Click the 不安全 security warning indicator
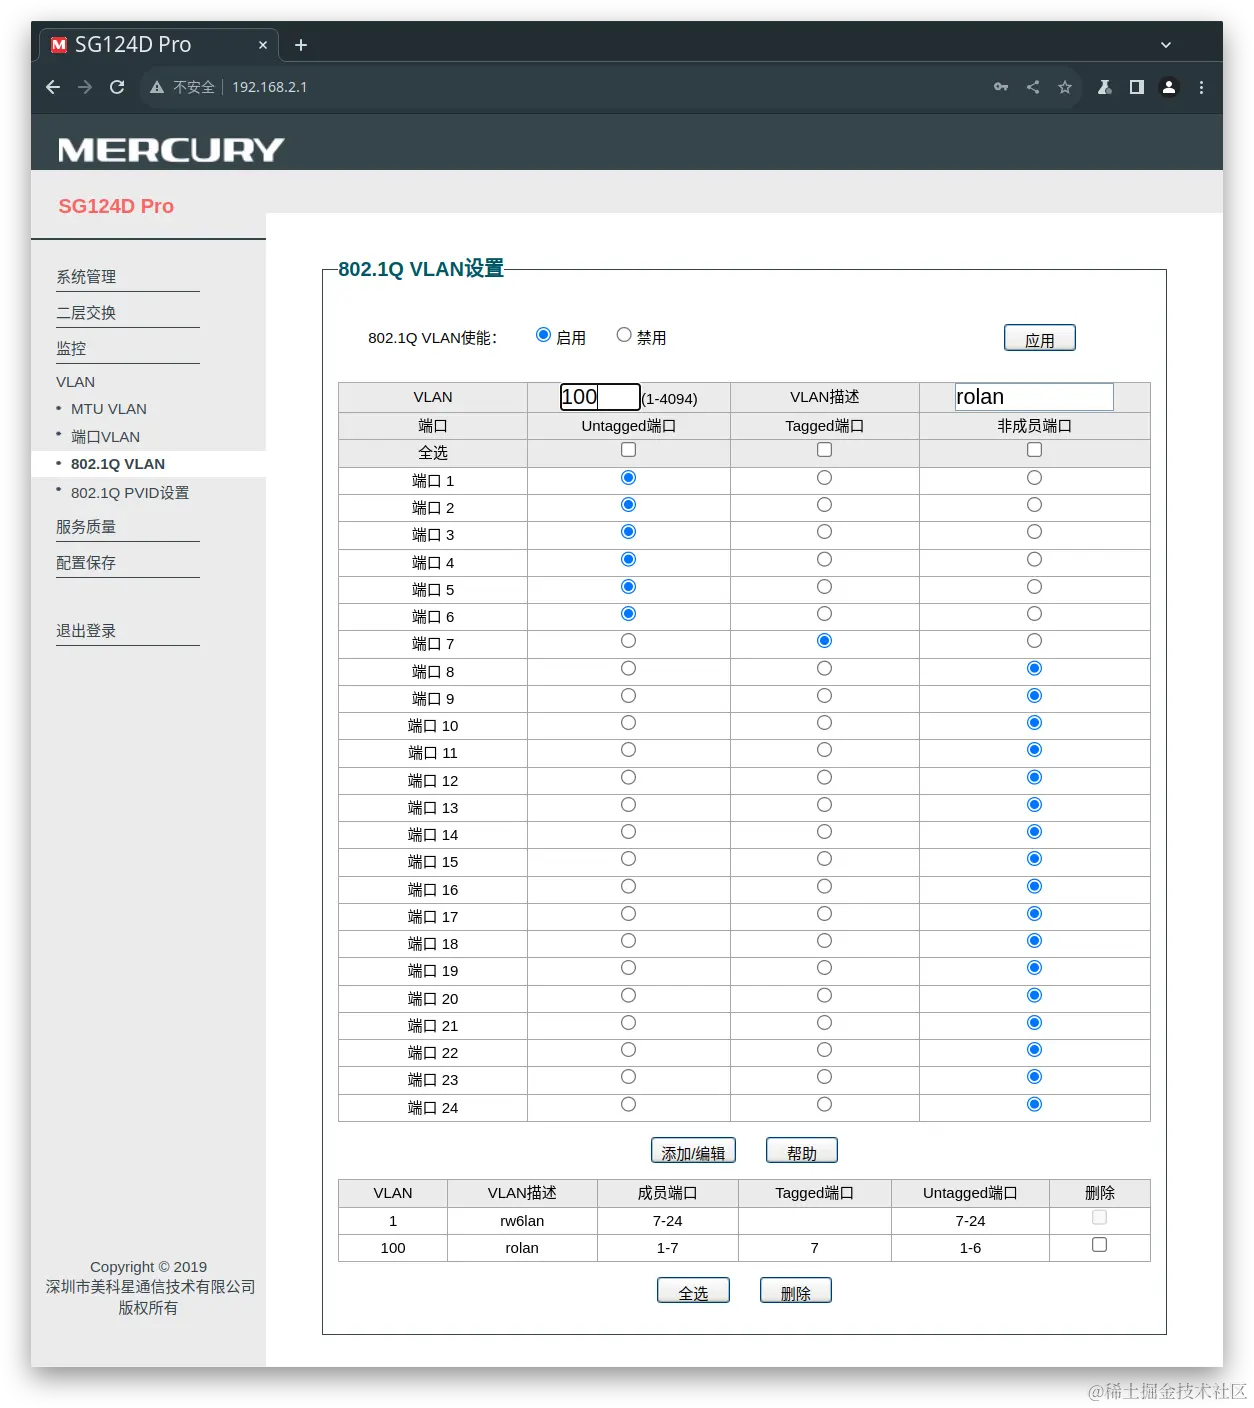 coord(188,87)
